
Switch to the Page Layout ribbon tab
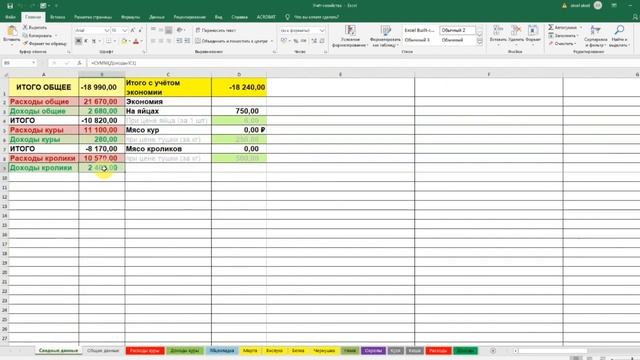point(93,17)
